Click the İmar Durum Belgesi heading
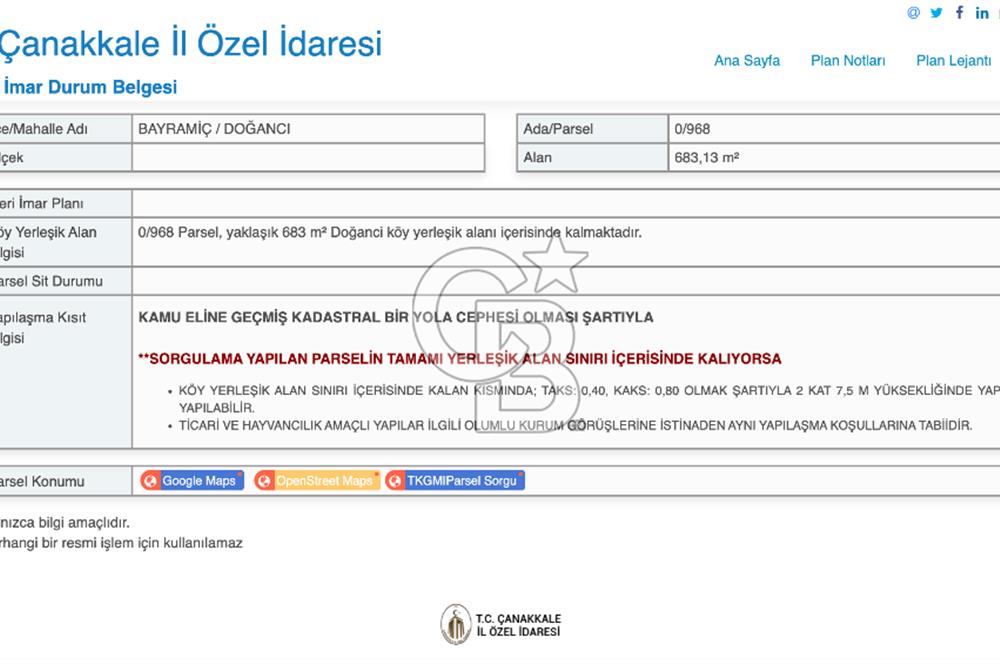 tap(90, 87)
